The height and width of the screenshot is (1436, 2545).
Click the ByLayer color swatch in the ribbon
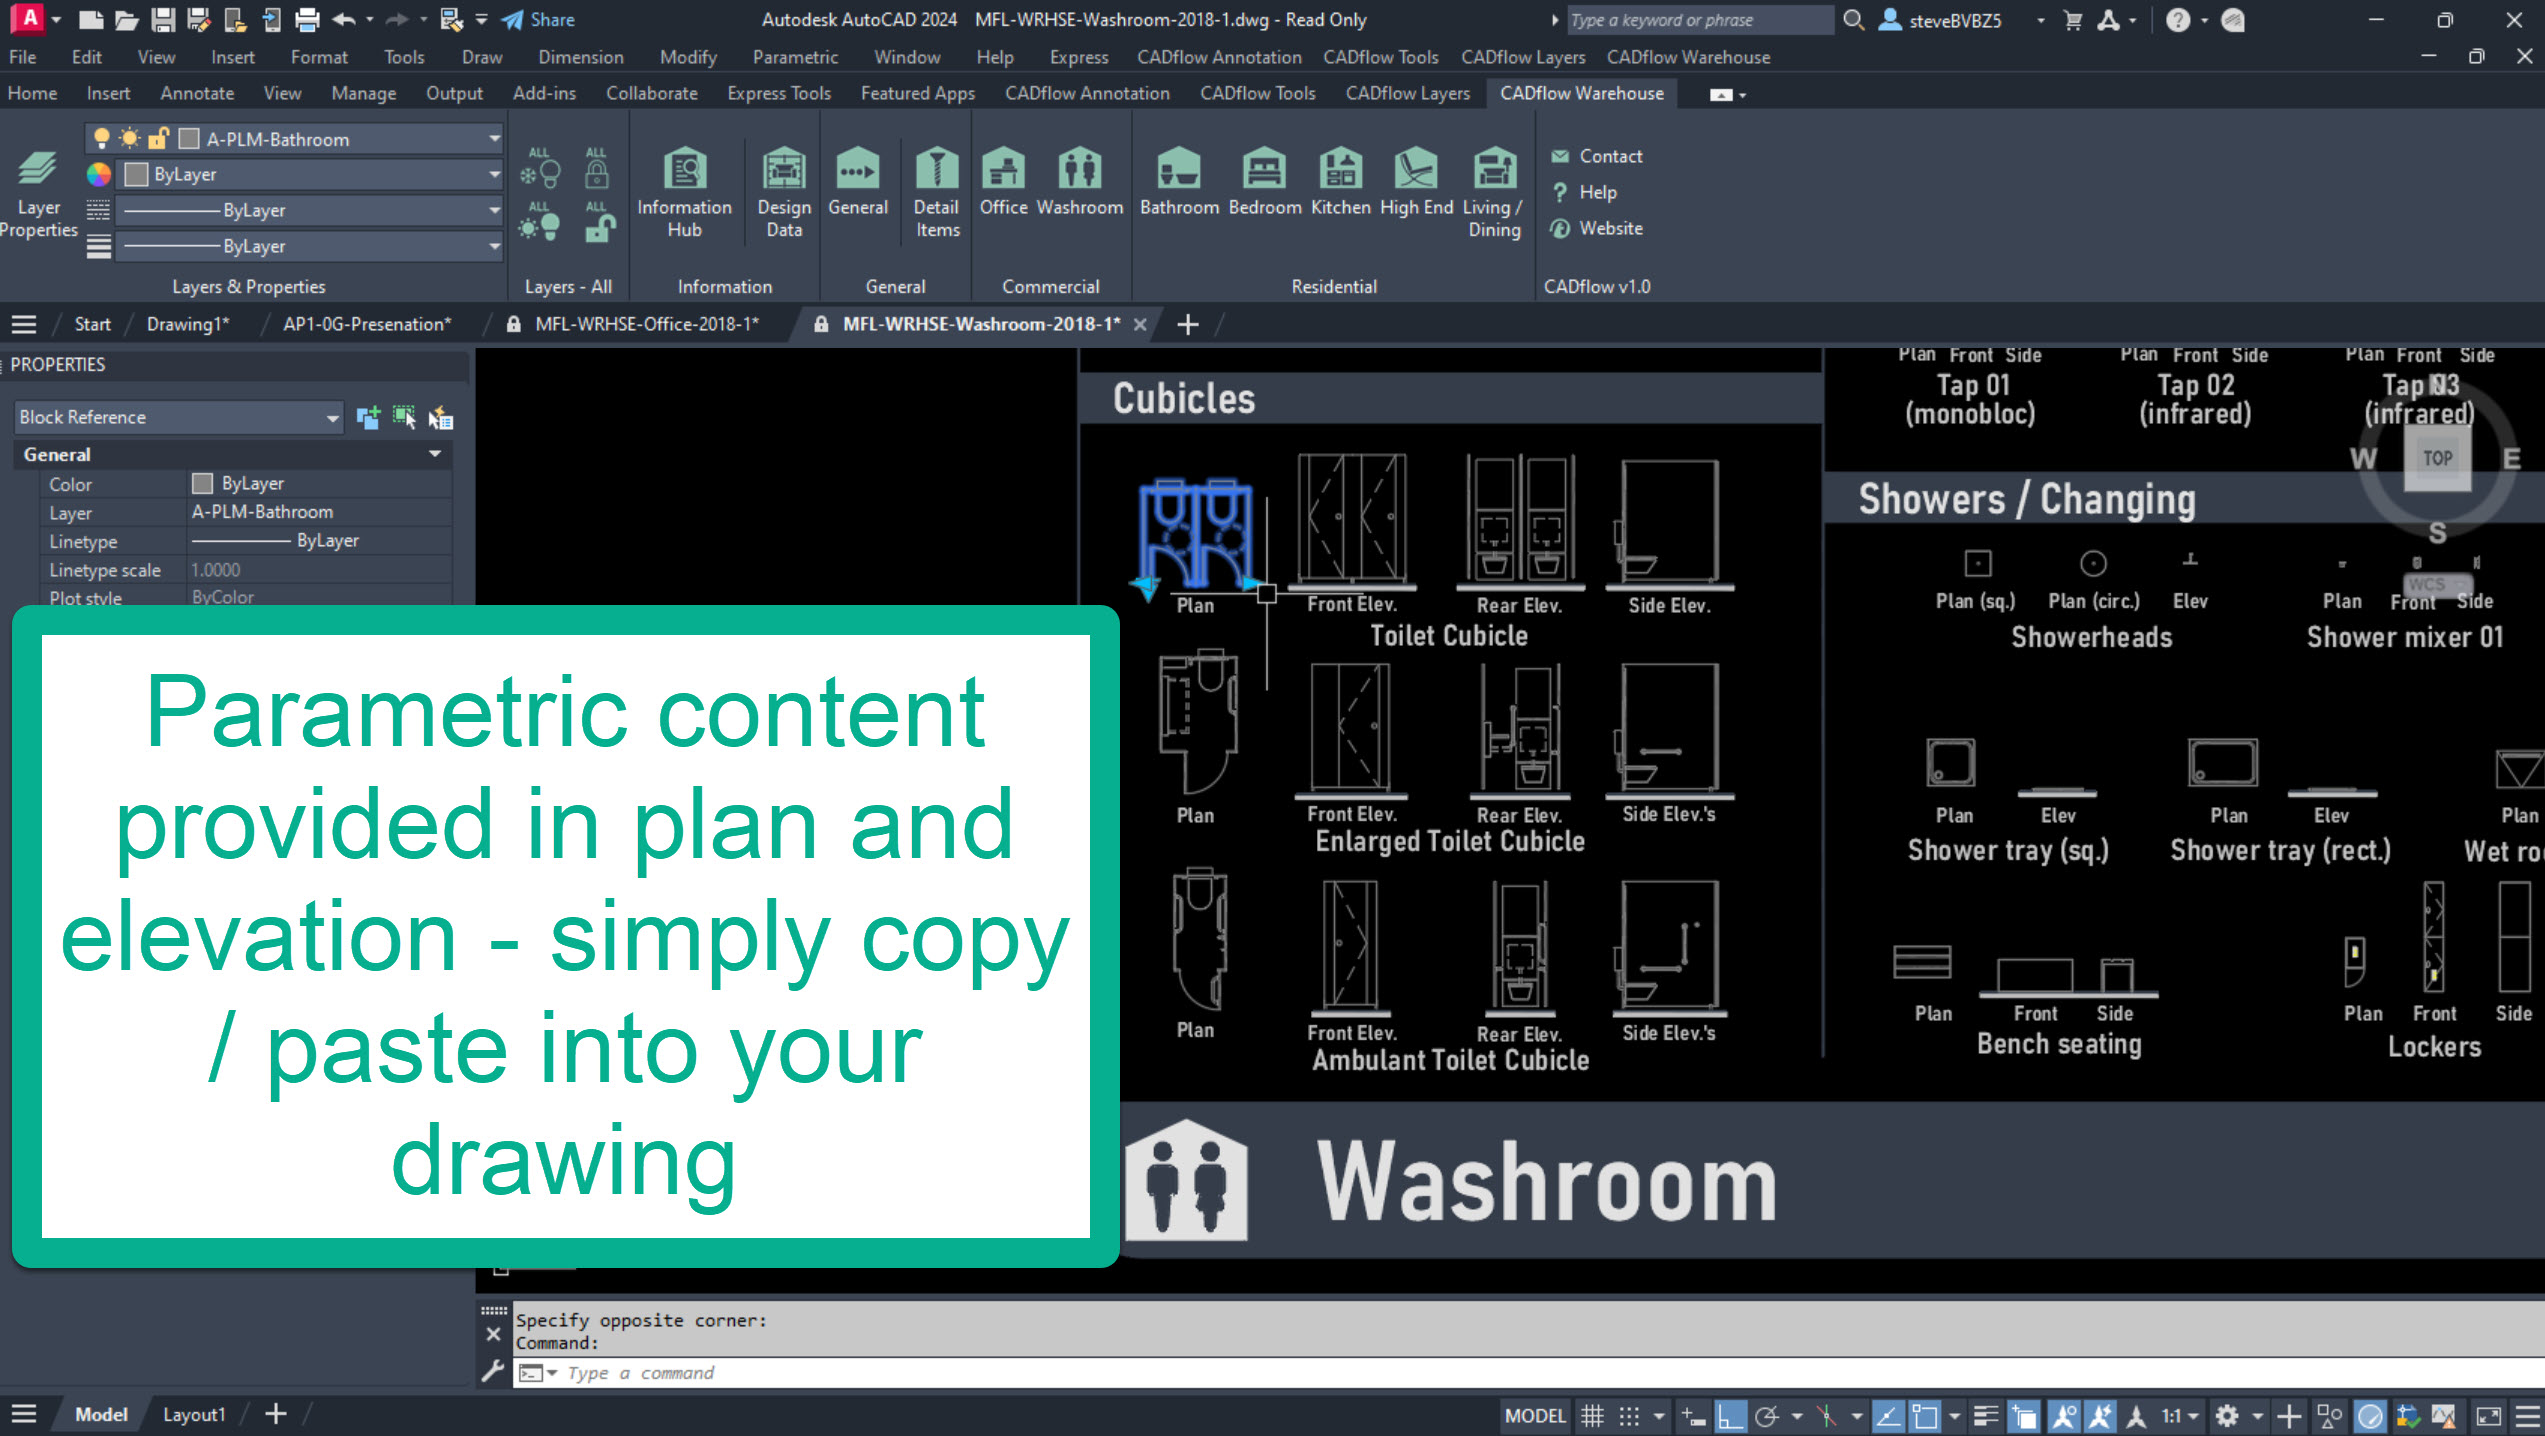pyautogui.click(x=136, y=174)
